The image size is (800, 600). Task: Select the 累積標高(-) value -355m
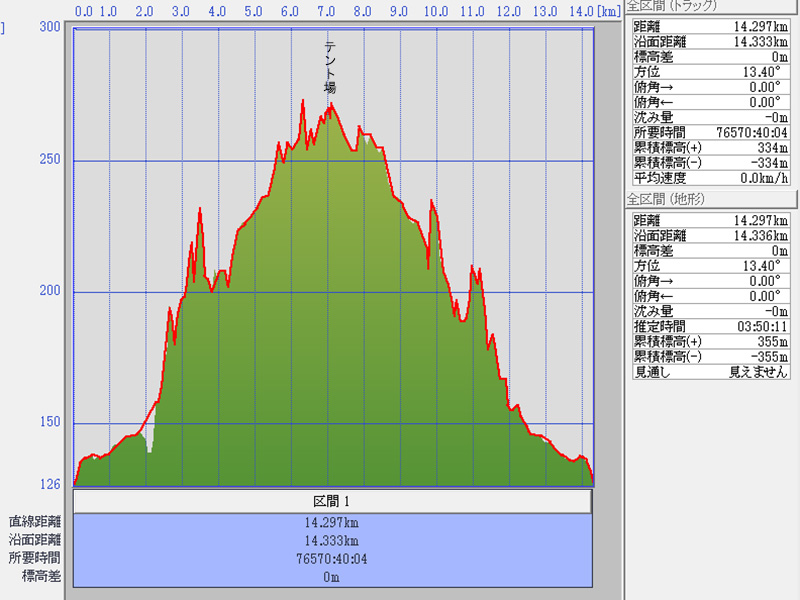point(764,356)
